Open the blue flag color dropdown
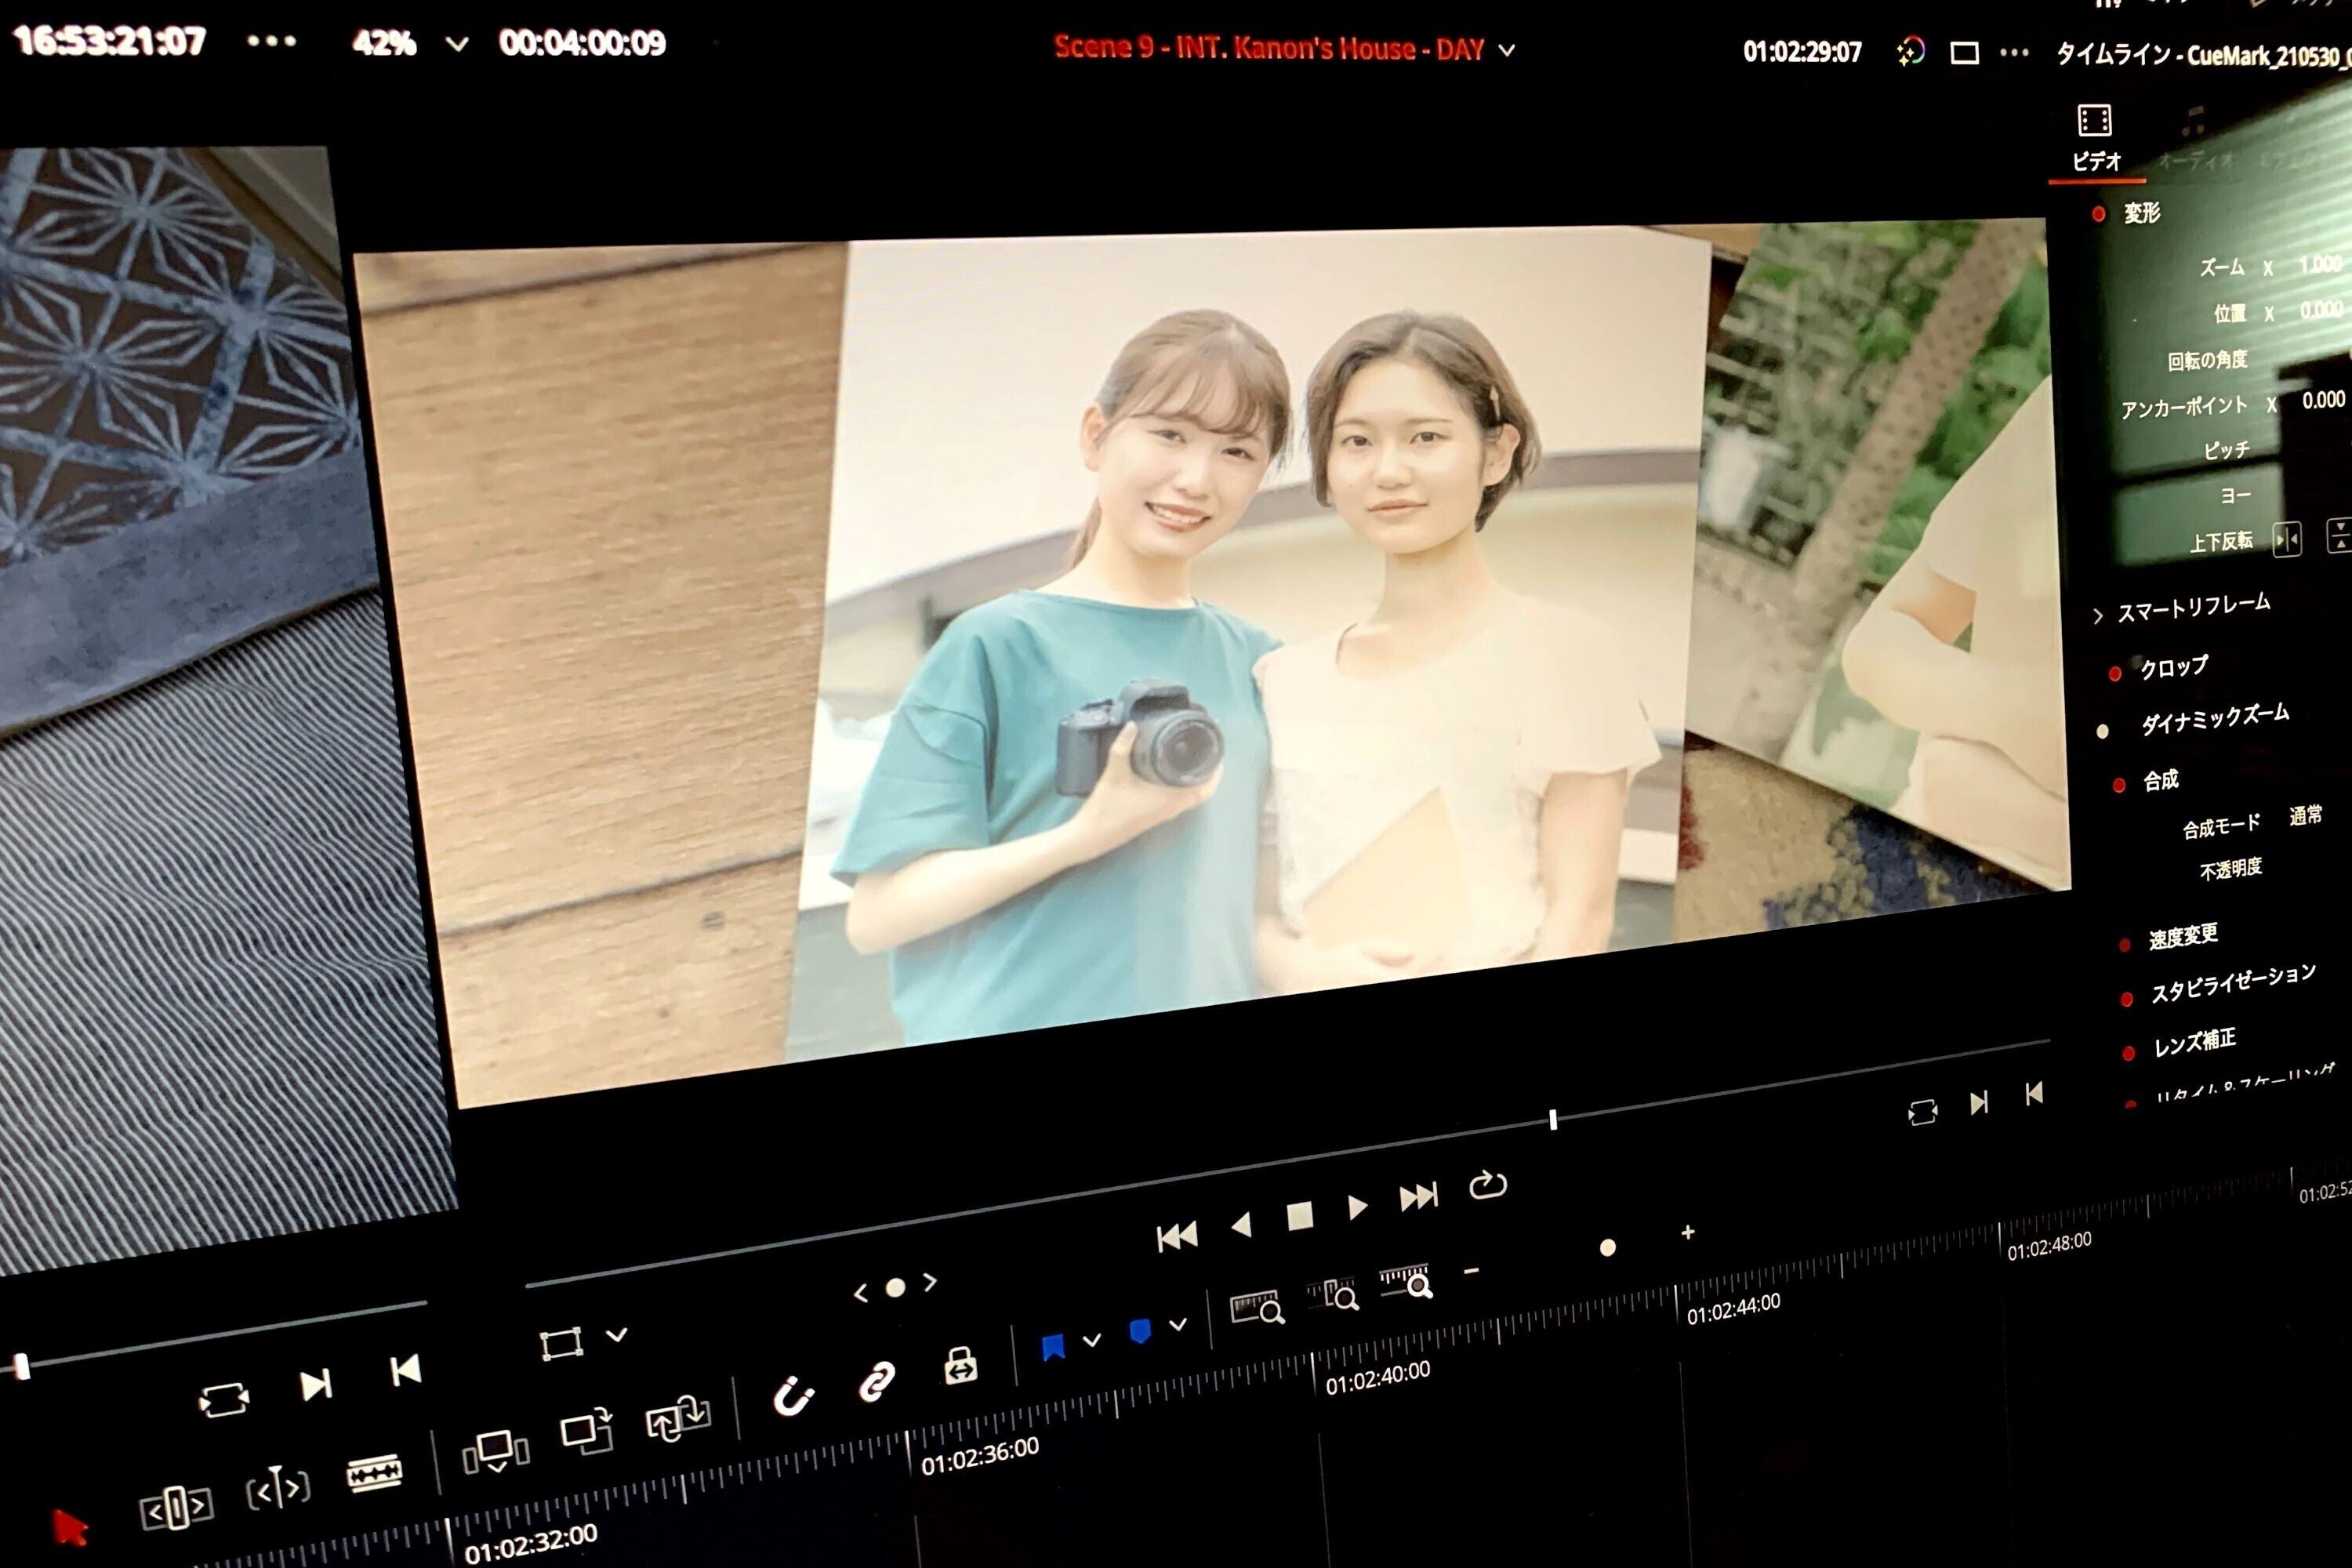Image resolution: width=2352 pixels, height=1568 pixels. [1092, 1340]
